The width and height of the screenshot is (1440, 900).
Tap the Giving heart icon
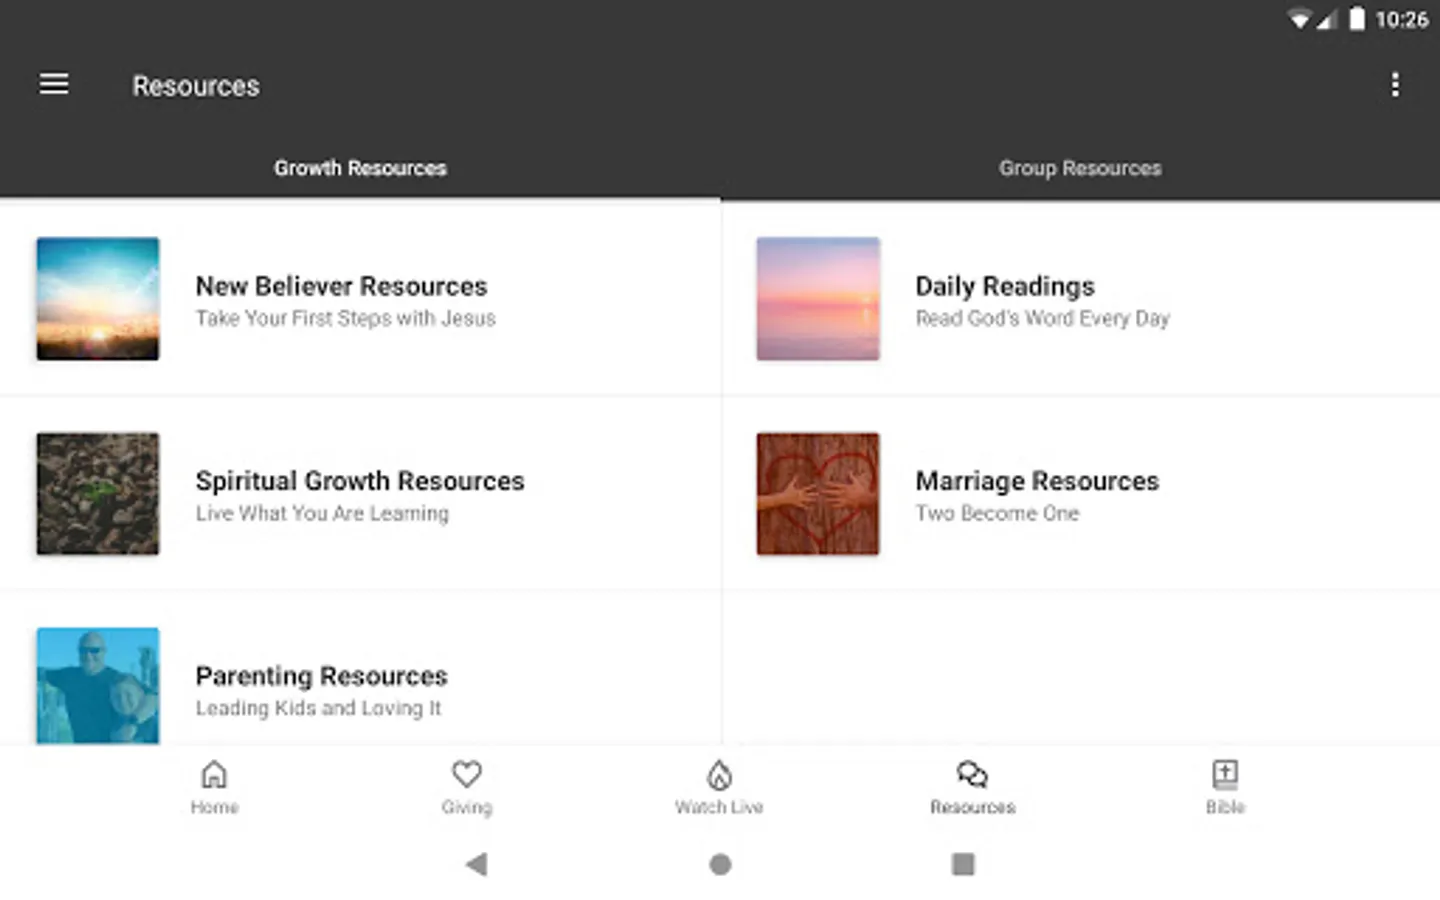[467, 775]
